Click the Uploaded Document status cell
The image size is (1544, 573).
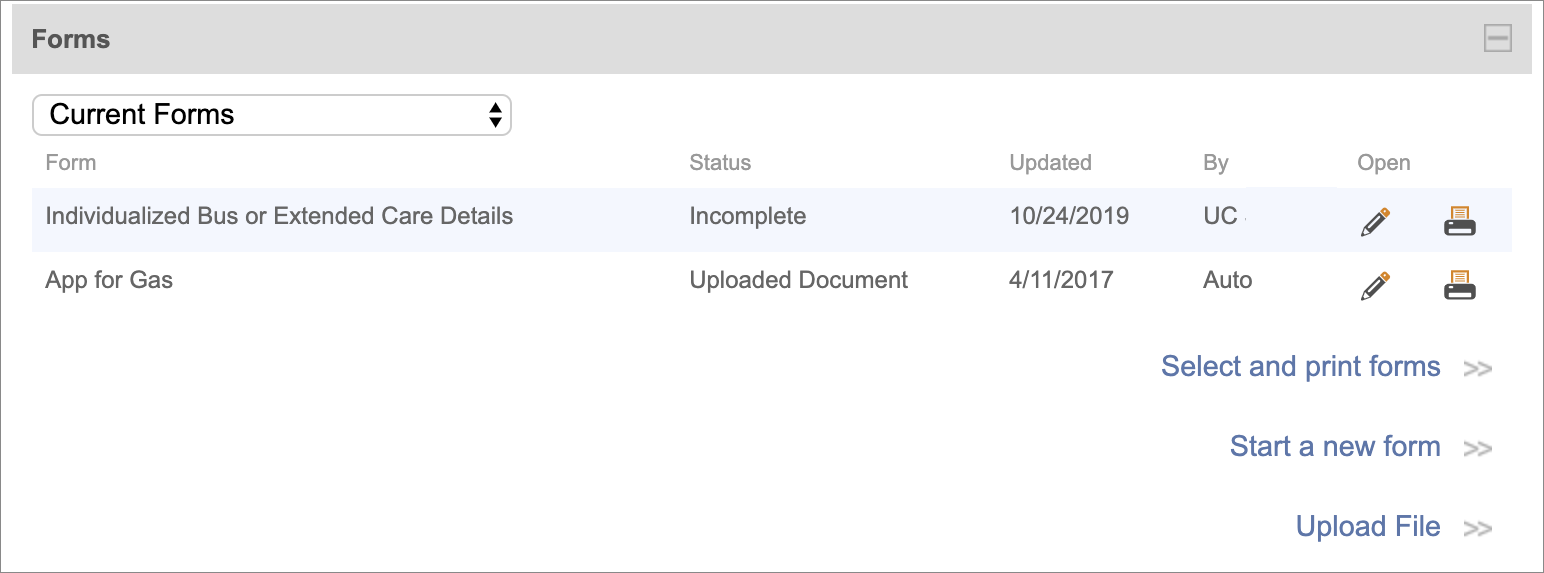(x=798, y=280)
